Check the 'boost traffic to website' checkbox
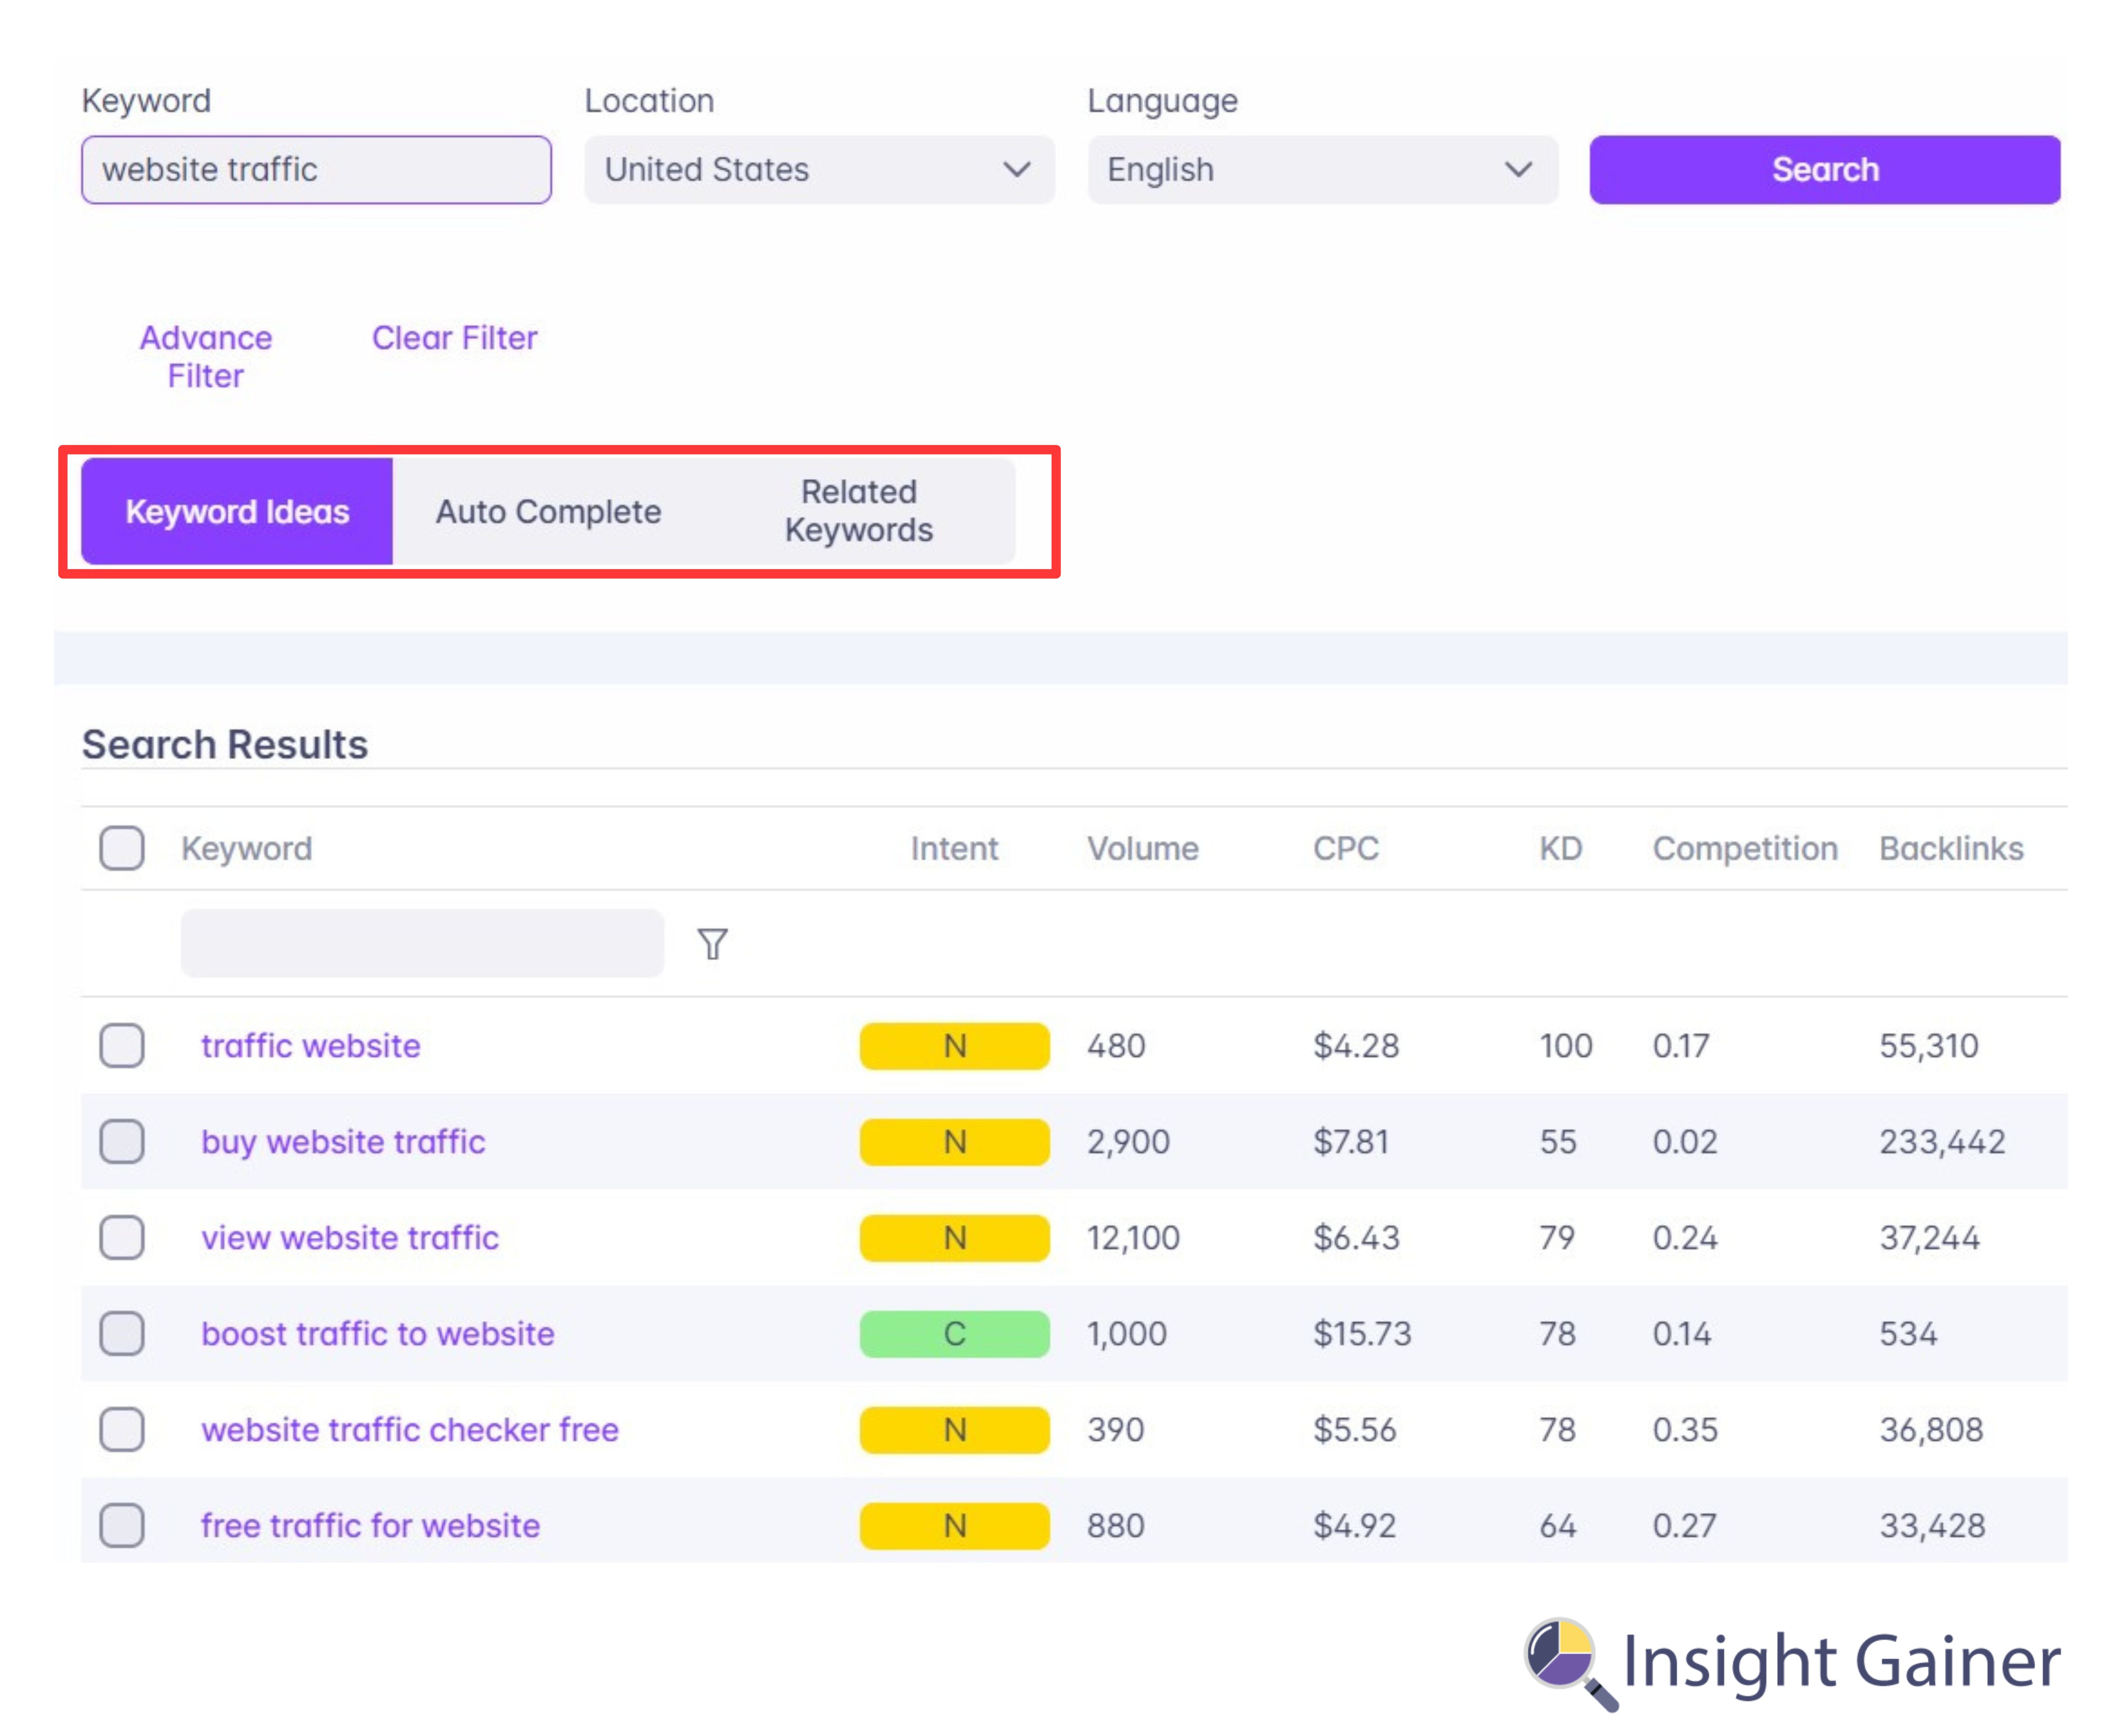The height and width of the screenshot is (1736, 2122). [122, 1333]
